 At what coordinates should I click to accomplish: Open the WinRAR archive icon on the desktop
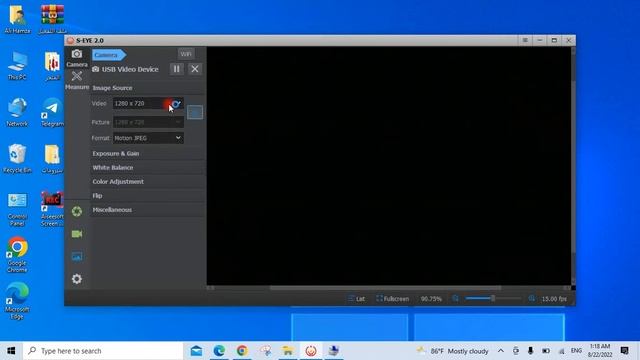coord(52,19)
